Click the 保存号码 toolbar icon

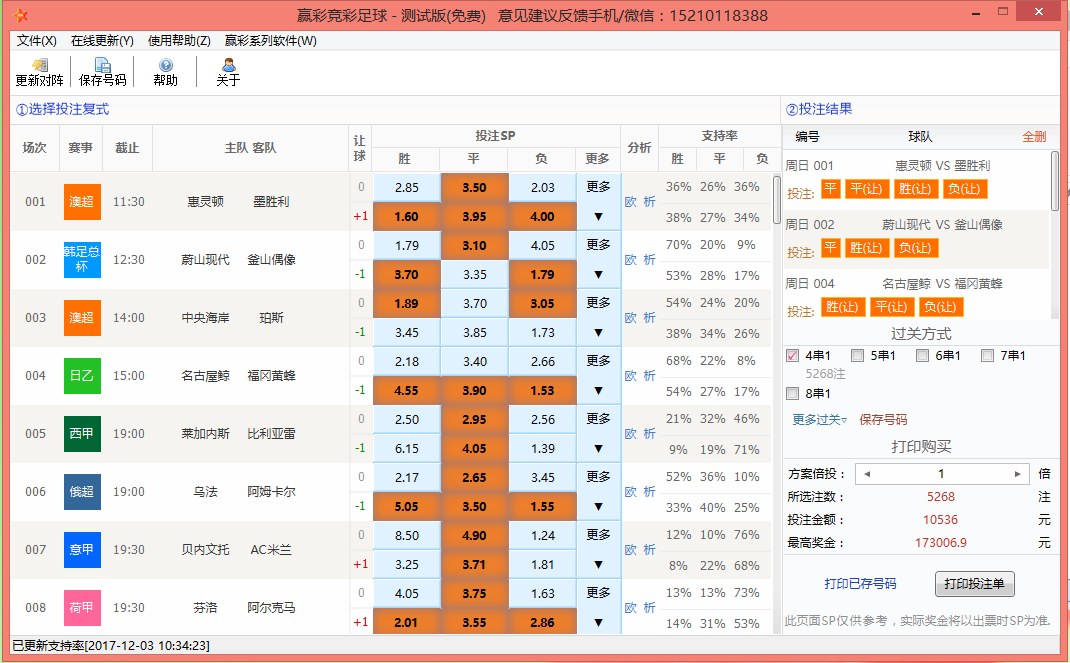[102, 72]
